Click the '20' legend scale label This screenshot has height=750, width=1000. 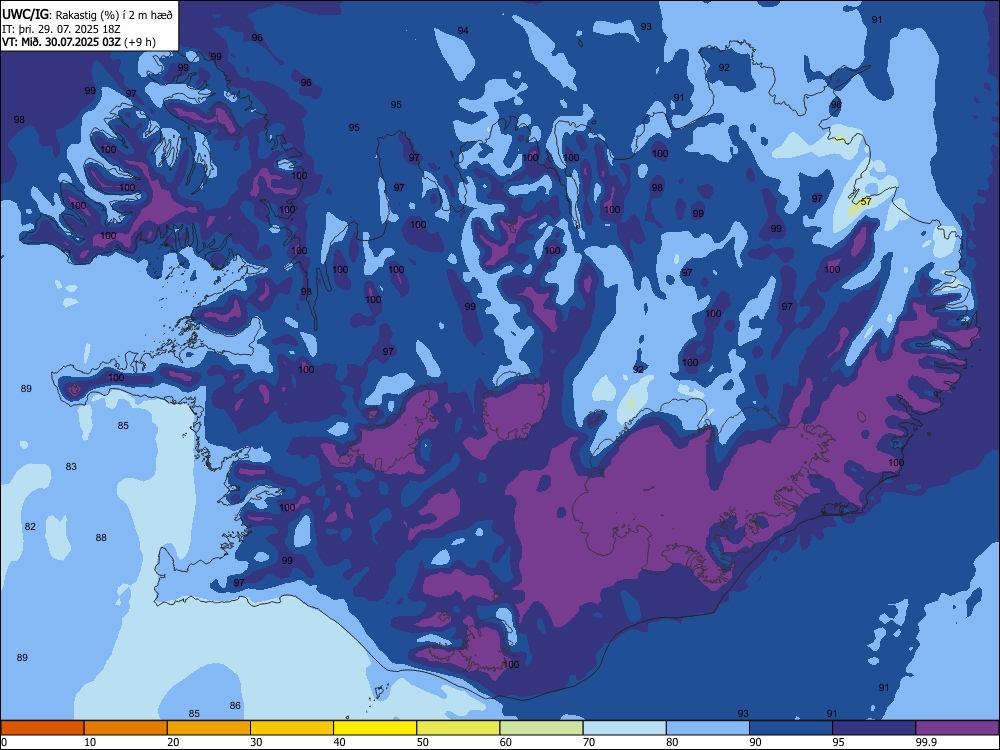(x=173, y=742)
